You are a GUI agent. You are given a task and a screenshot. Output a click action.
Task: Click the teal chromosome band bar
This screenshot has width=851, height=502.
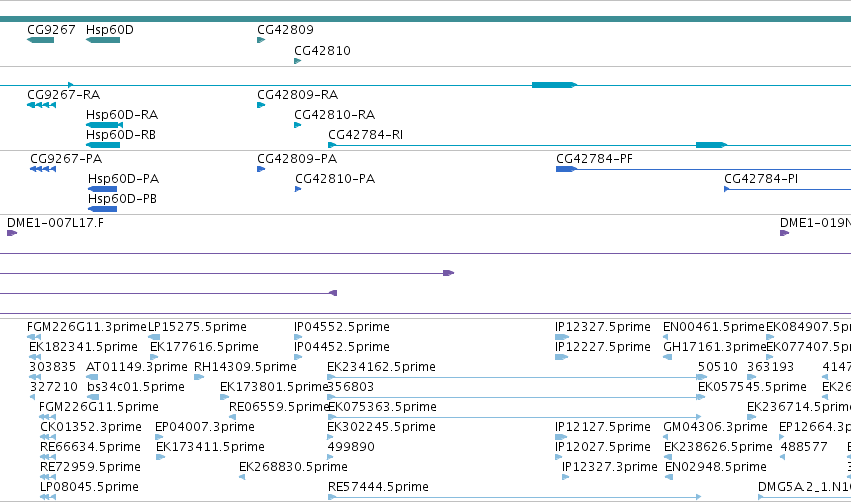(426, 19)
